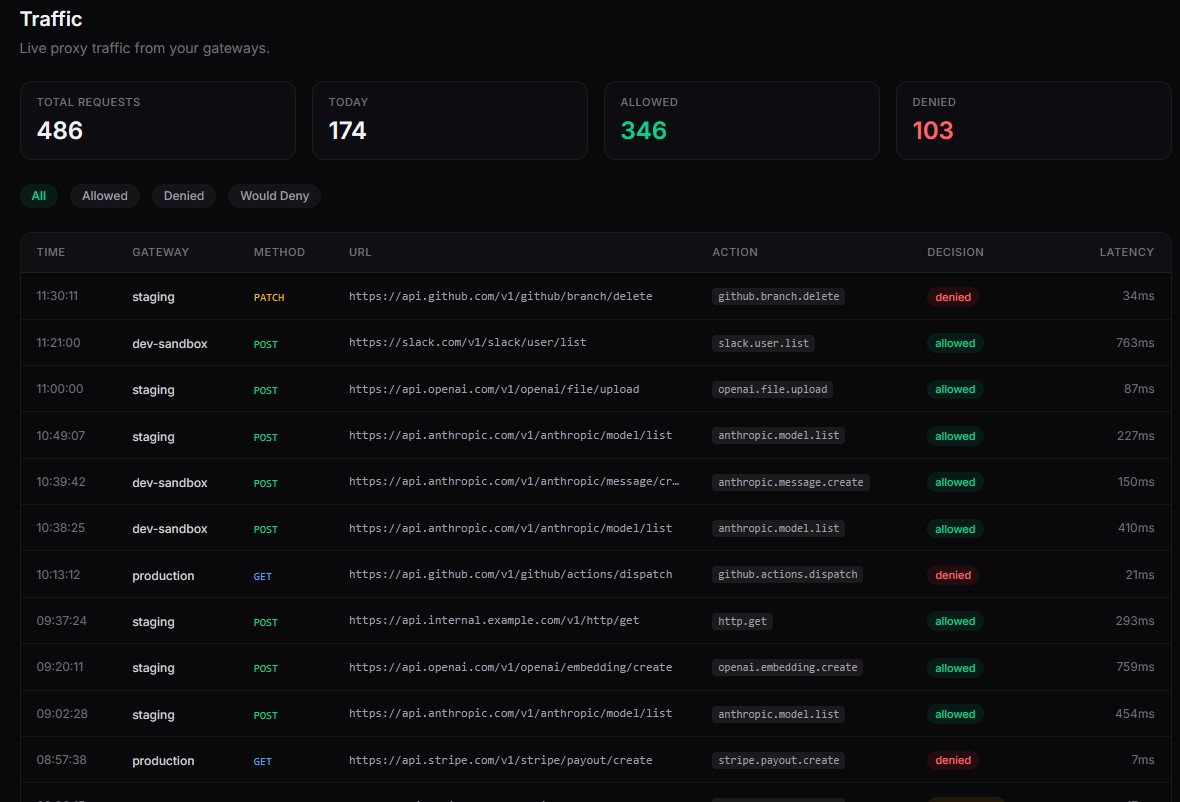Image resolution: width=1180 pixels, height=802 pixels.
Task: Sort the table by LATENCY column
Action: [1125, 252]
